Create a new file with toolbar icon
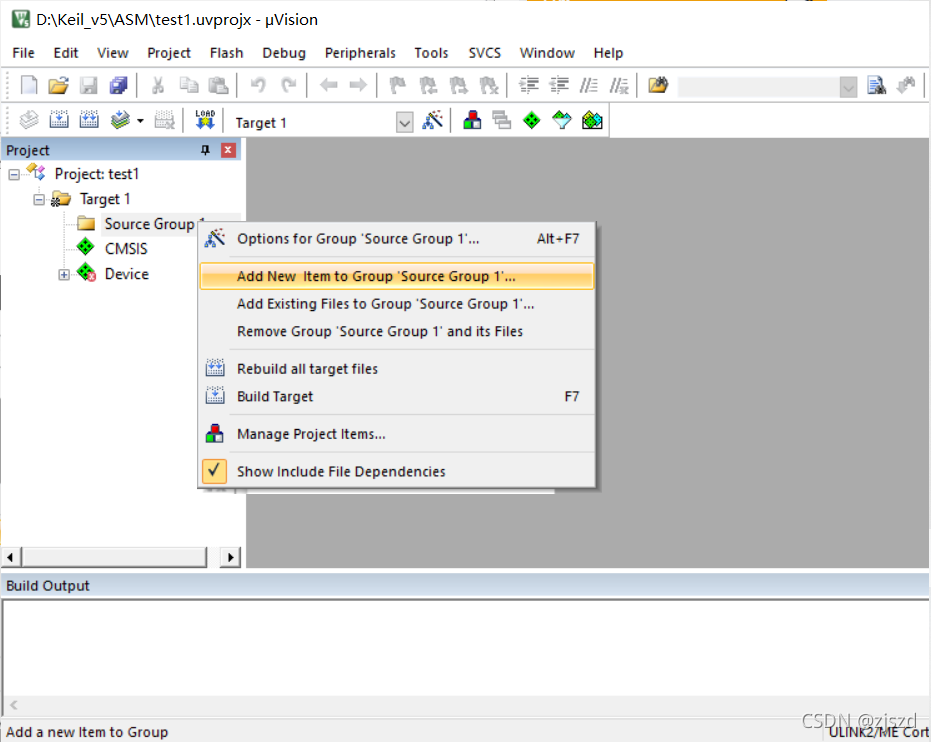Viewport: 931px width, 742px height. point(28,85)
